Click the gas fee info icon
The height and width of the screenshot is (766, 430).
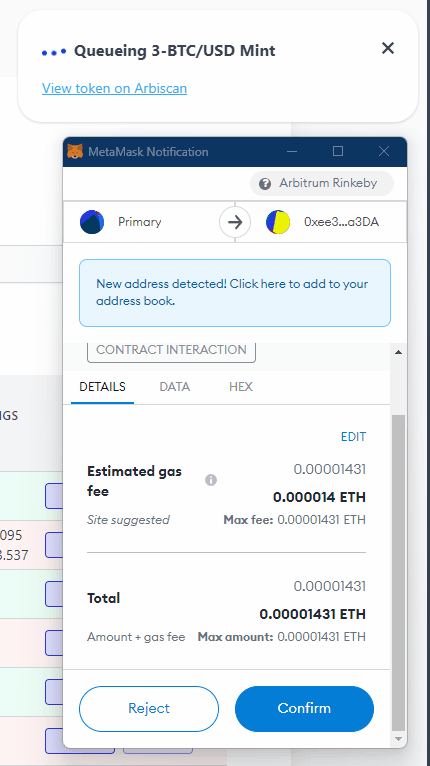pos(211,480)
